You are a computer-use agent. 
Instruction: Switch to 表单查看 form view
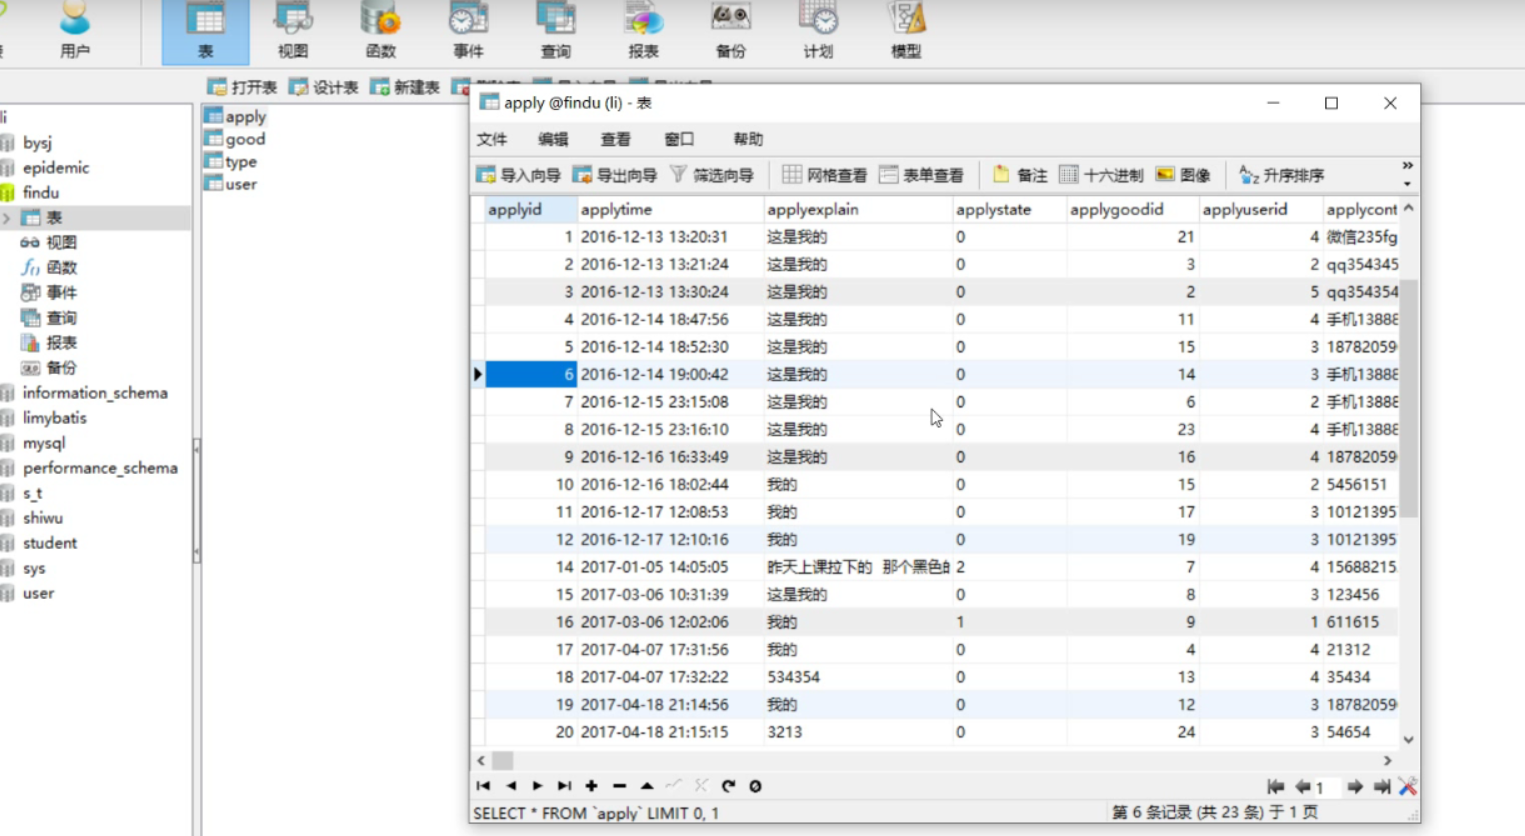coord(921,175)
